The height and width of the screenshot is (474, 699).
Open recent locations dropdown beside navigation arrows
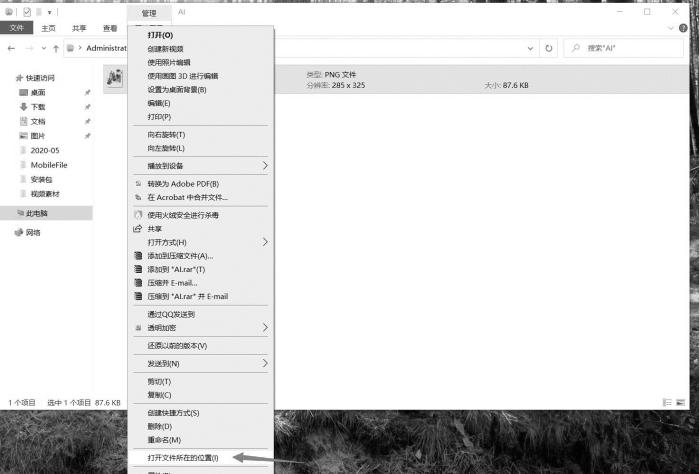coord(44,48)
